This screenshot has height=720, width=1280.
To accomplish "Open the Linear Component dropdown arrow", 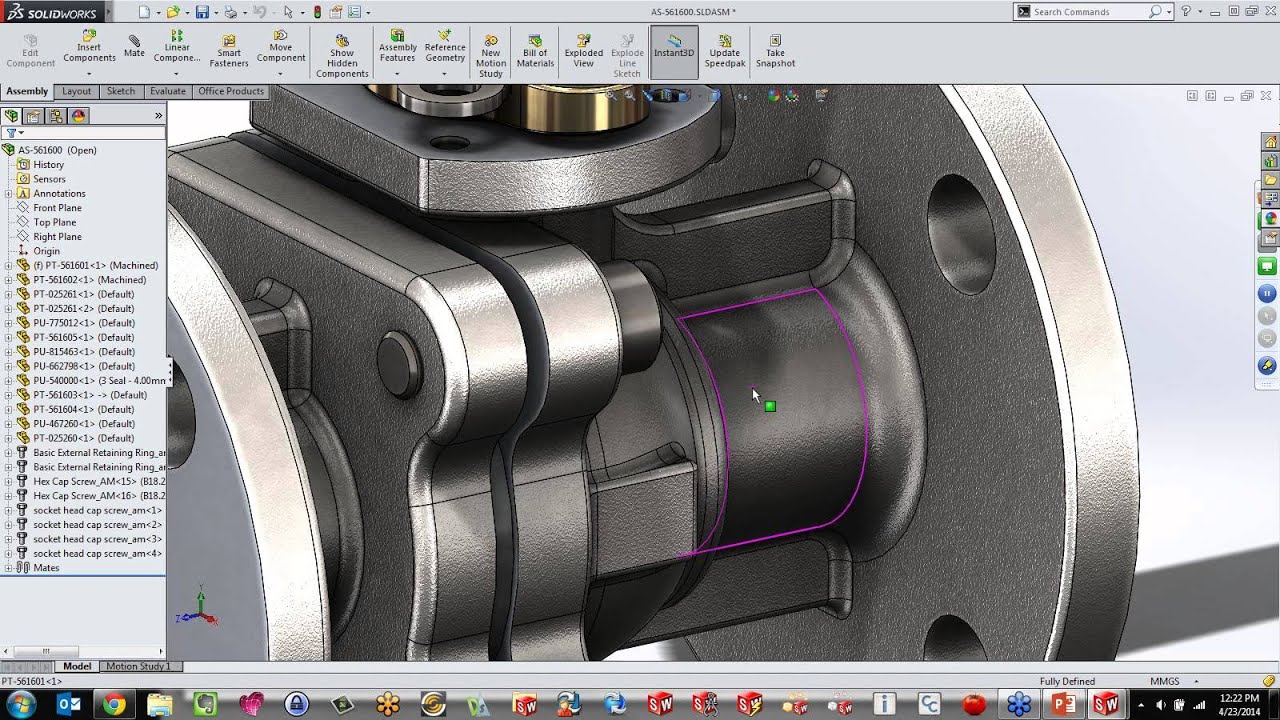I will pyautogui.click(x=176, y=73).
